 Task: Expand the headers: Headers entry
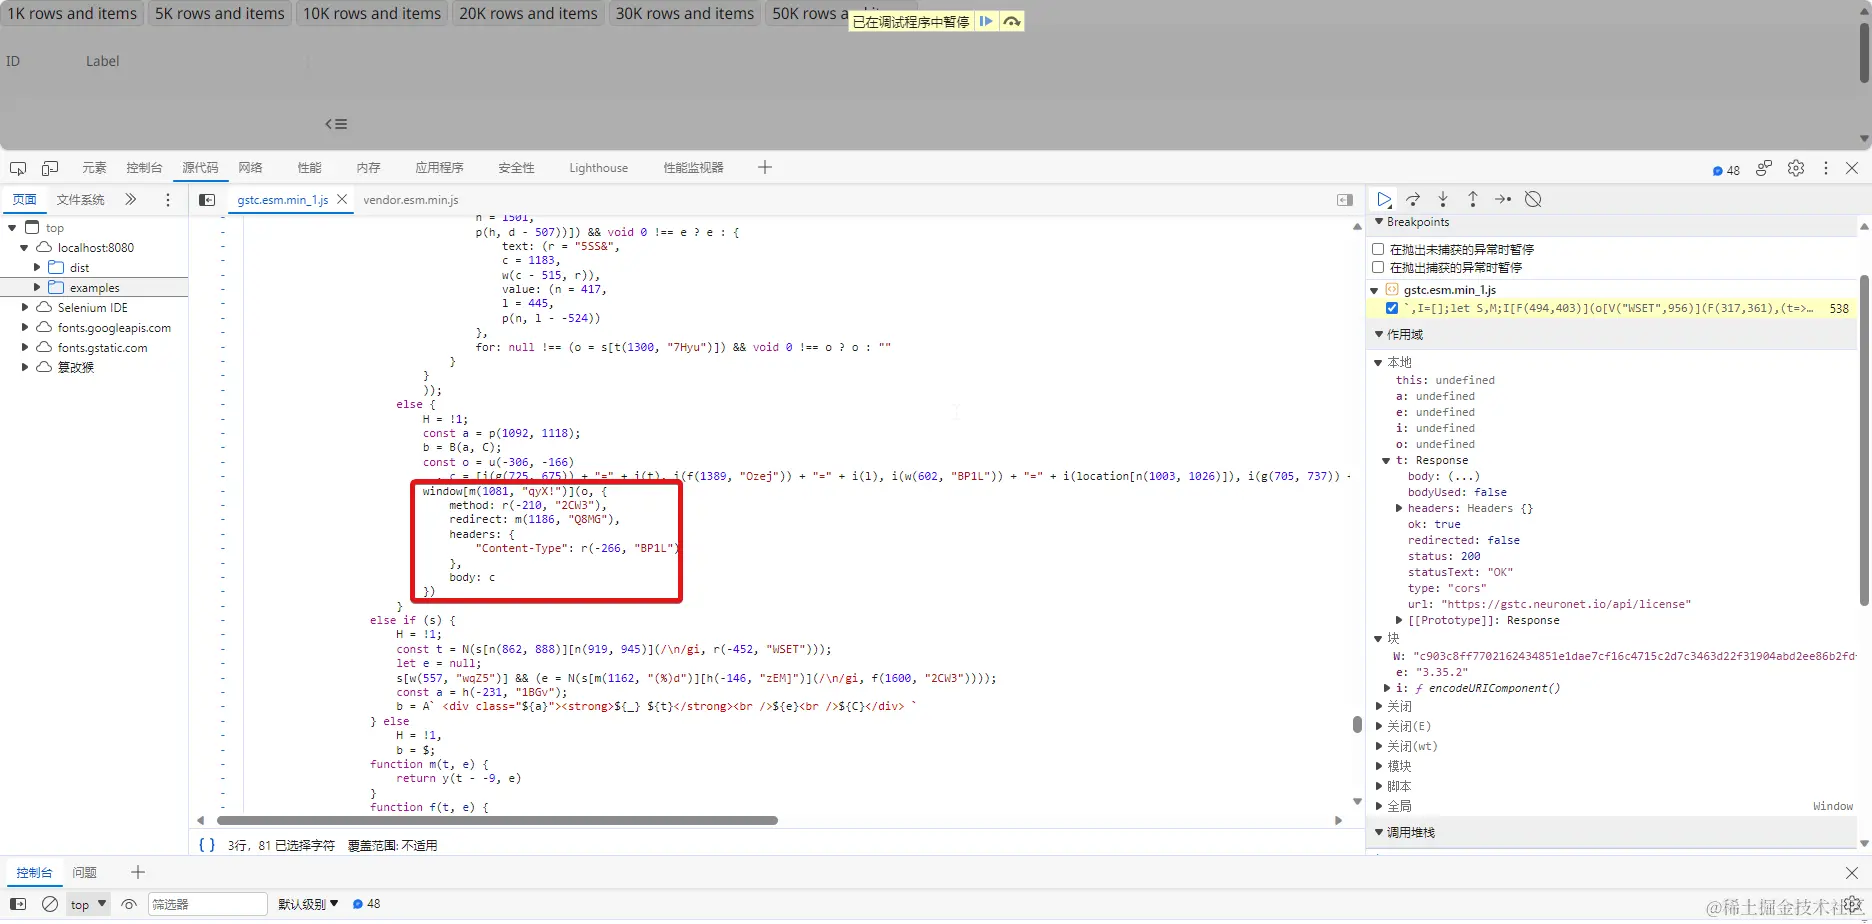(x=1399, y=508)
